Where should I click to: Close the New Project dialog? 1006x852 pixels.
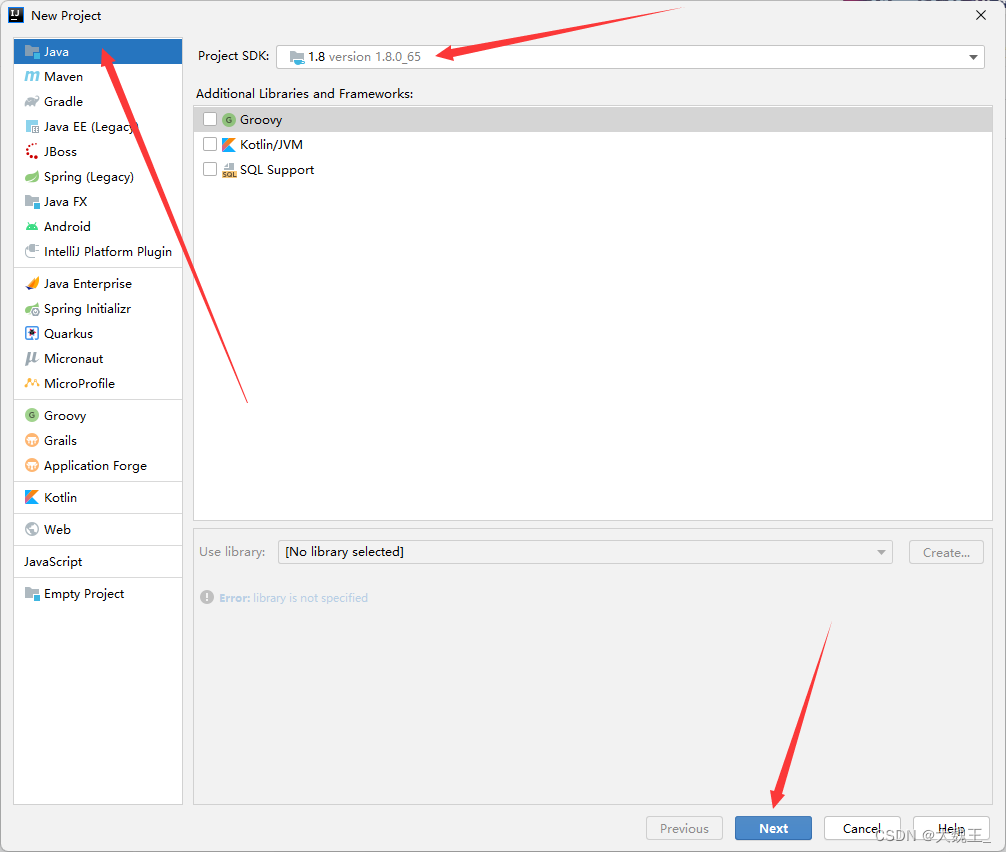(x=981, y=15)
